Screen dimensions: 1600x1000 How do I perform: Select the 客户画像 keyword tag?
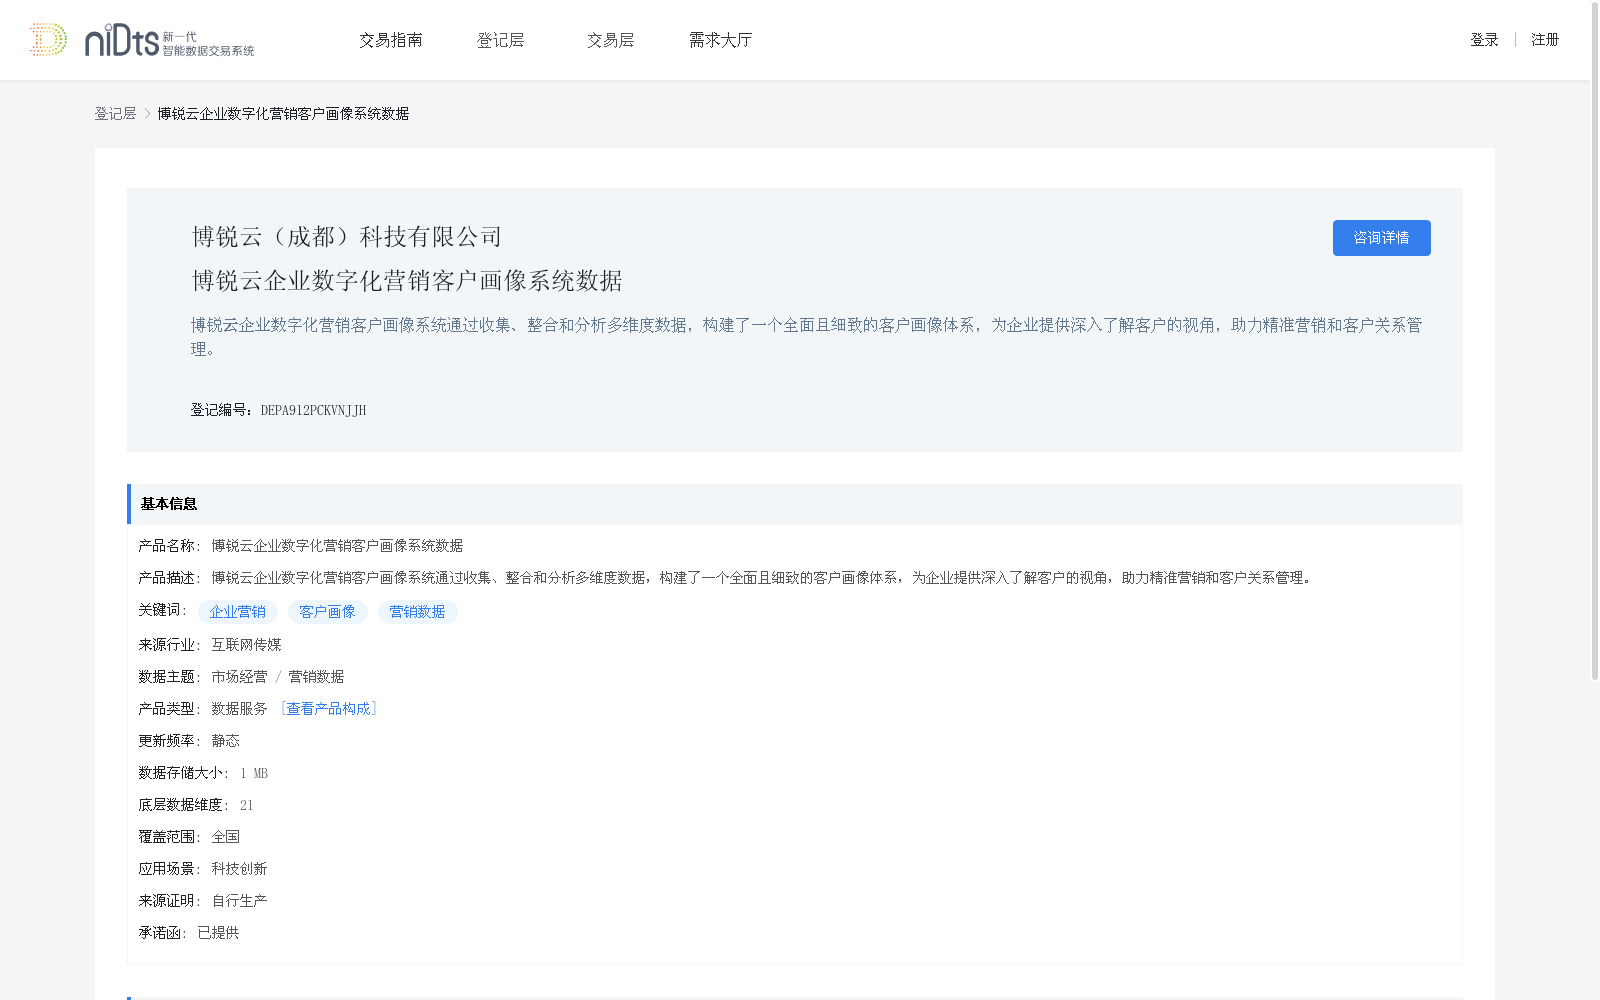tap(327, 612)
